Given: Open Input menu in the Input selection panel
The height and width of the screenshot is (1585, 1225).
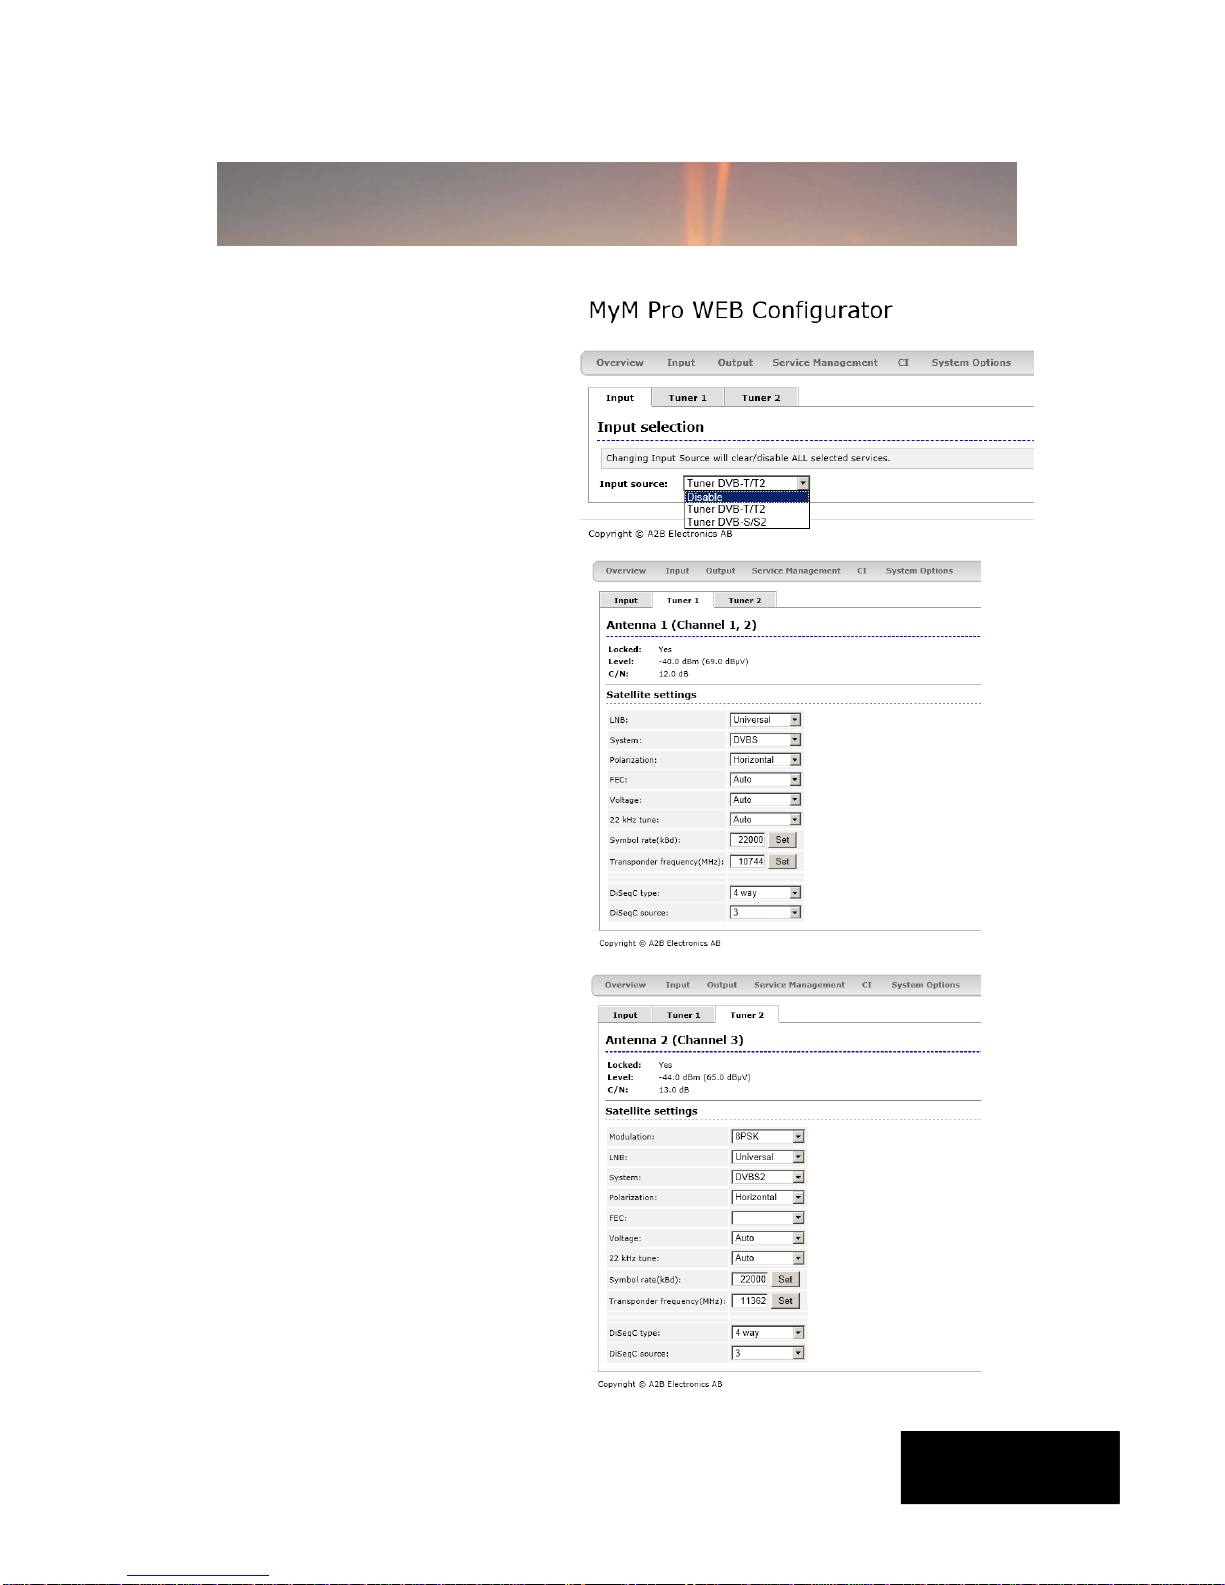Looking at the screenshot, I should [x=681, y=363].
